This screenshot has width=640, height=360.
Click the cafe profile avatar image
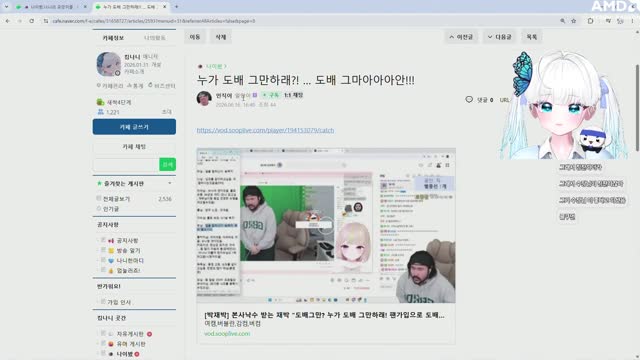click(x=108, y=64)
